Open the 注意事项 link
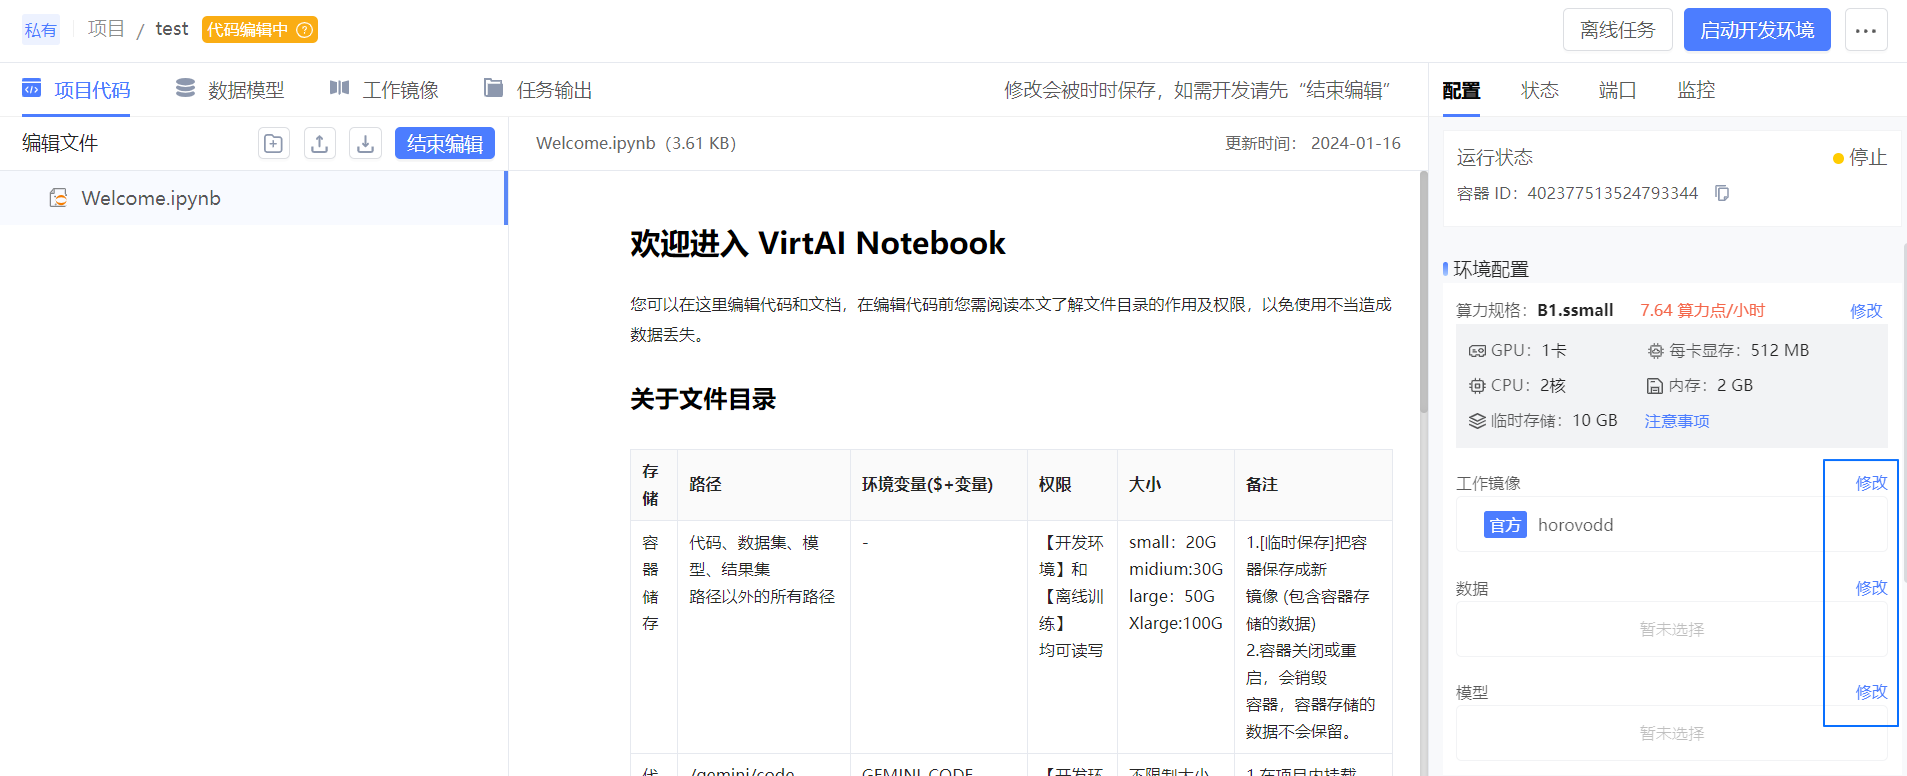This screenshot has width=1907, height=776. [x=1676, y=421]
